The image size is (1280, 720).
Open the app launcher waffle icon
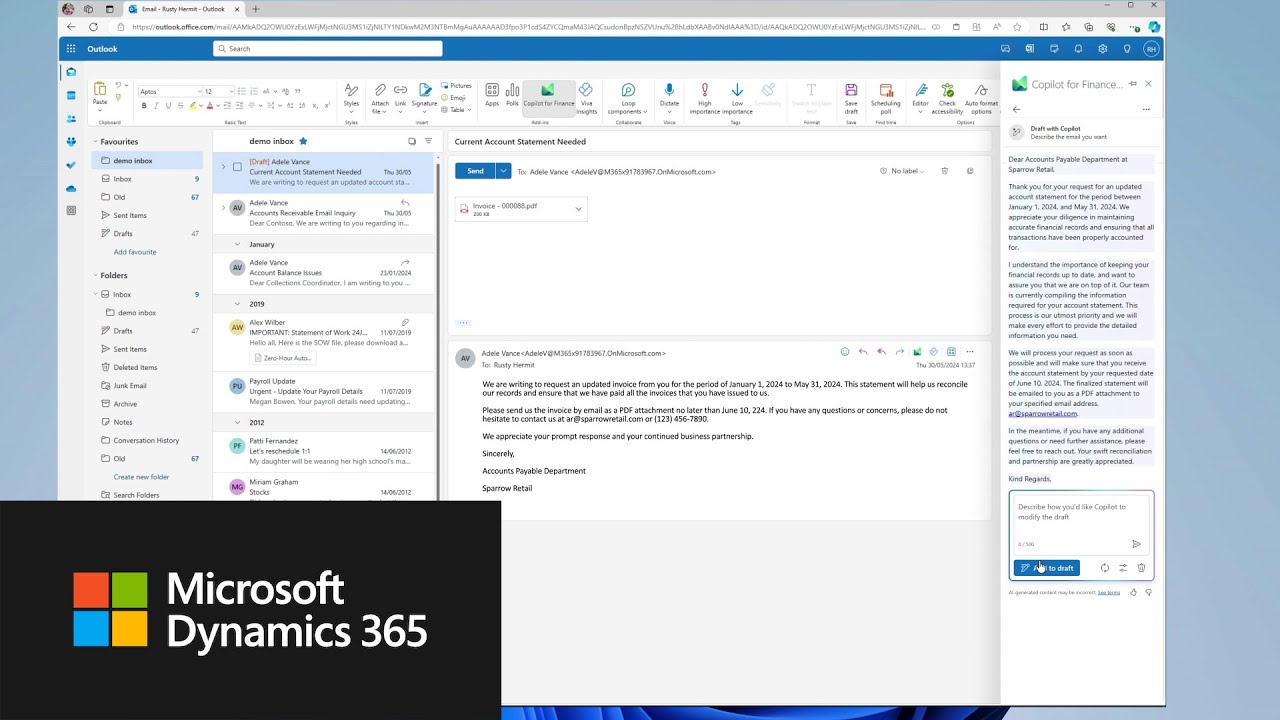coord(71,48)
